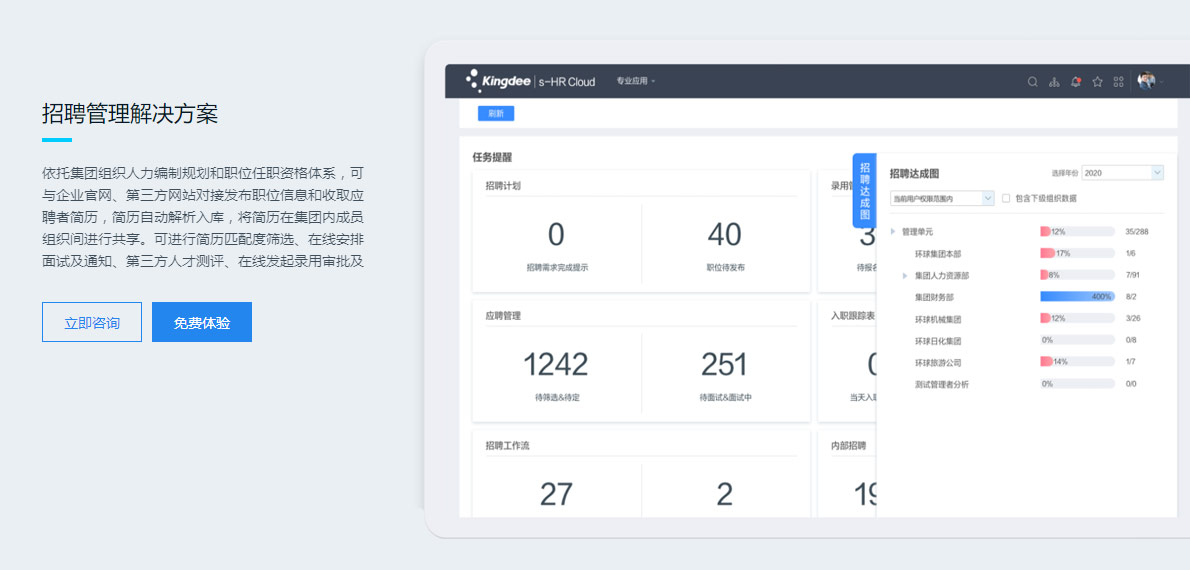Screen dimensions: 1190x570
Task: Expand the 管理单元 tree node
Action: tap(892, 231)
